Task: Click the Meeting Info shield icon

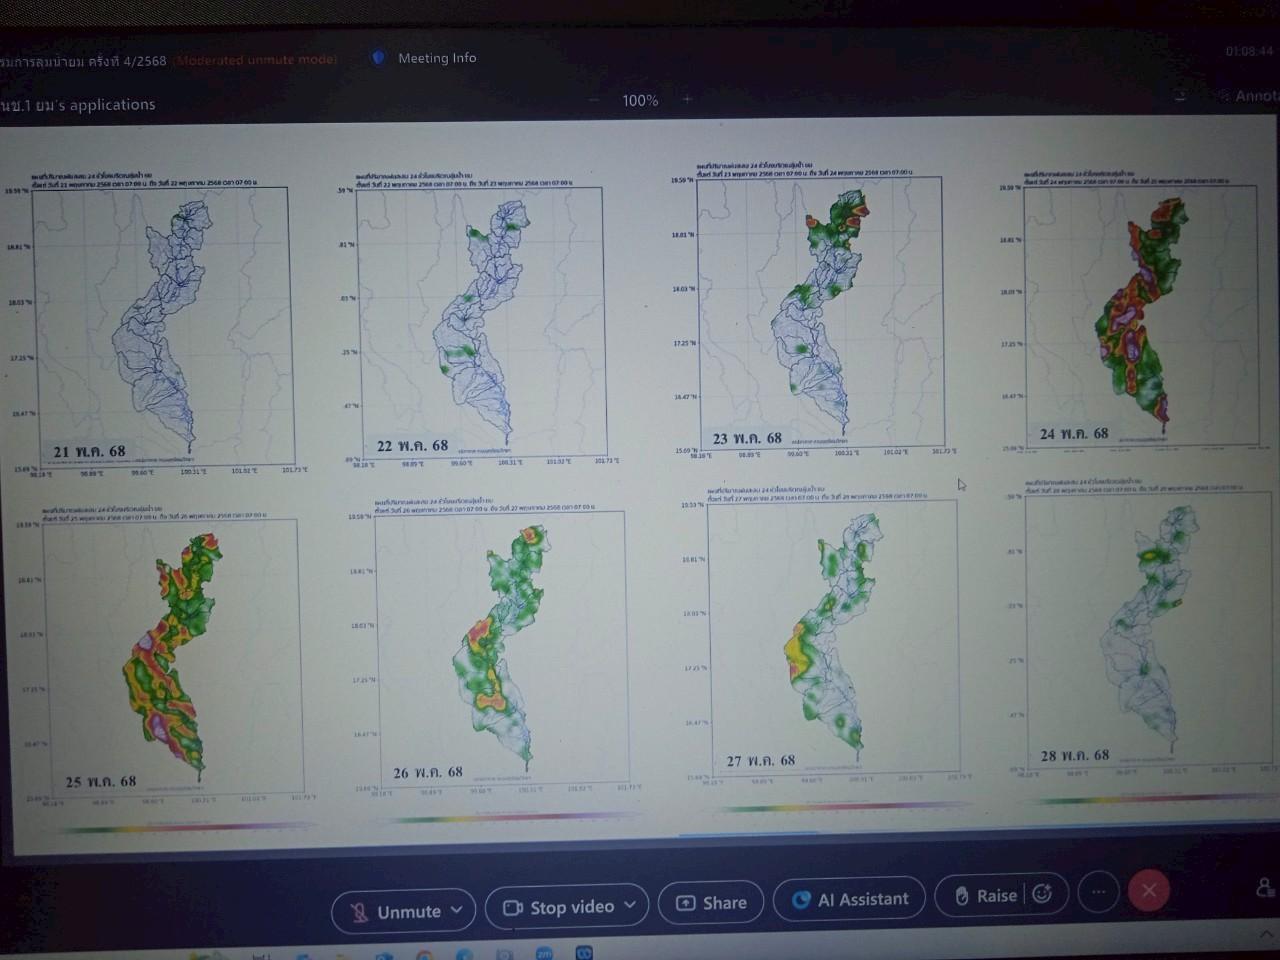Action: [378, 58]
